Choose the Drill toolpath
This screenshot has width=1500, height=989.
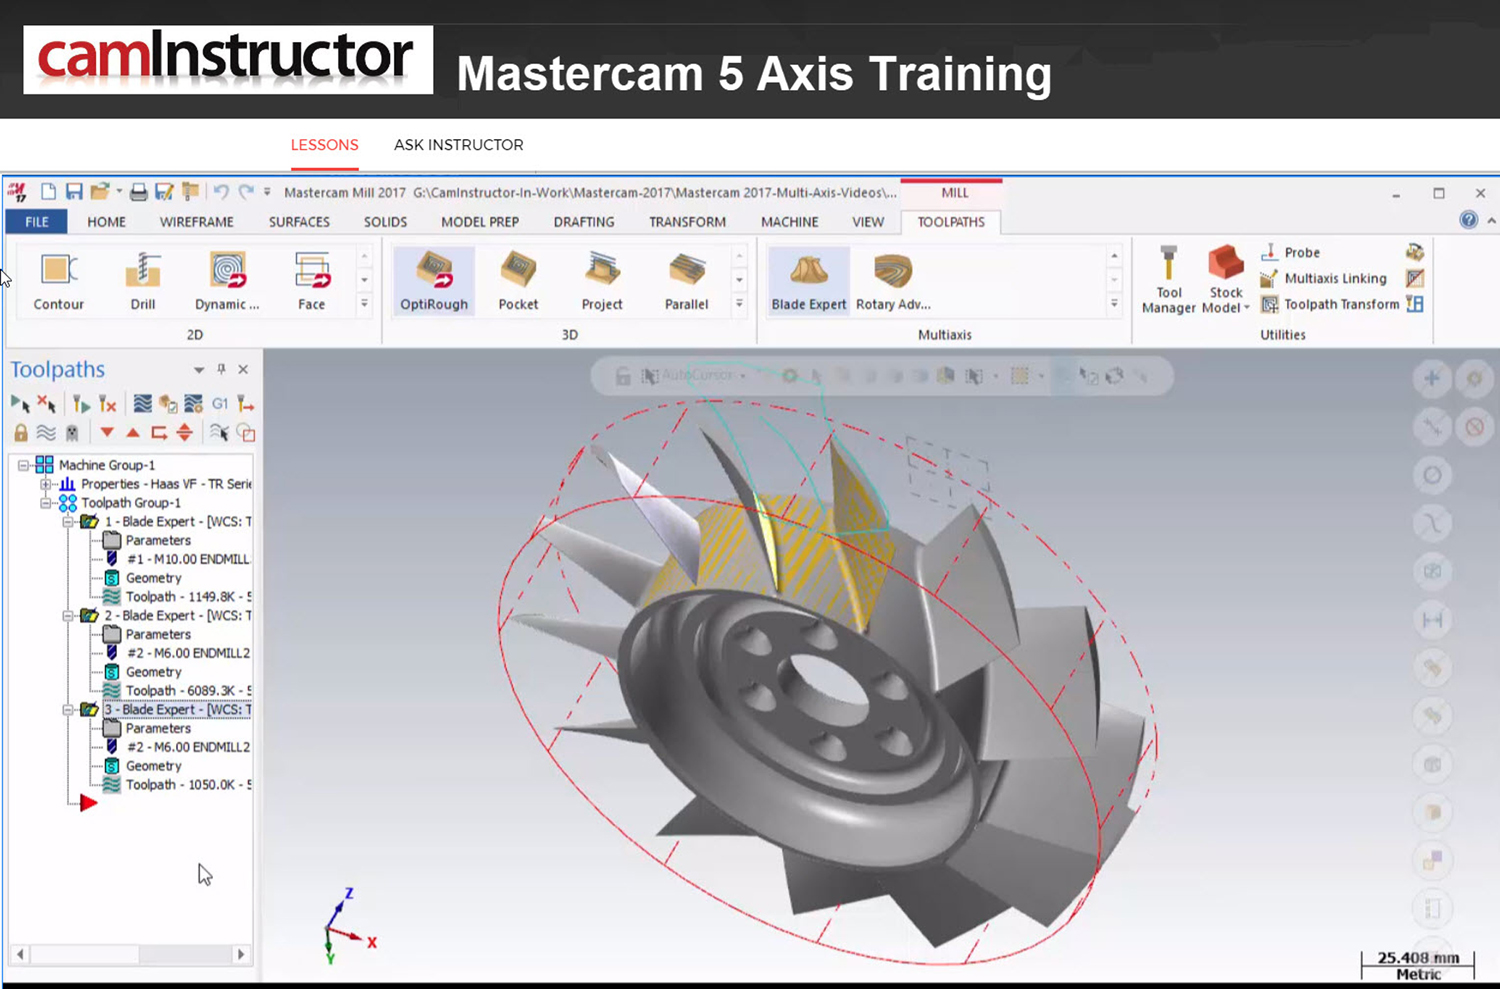(143, 281)
